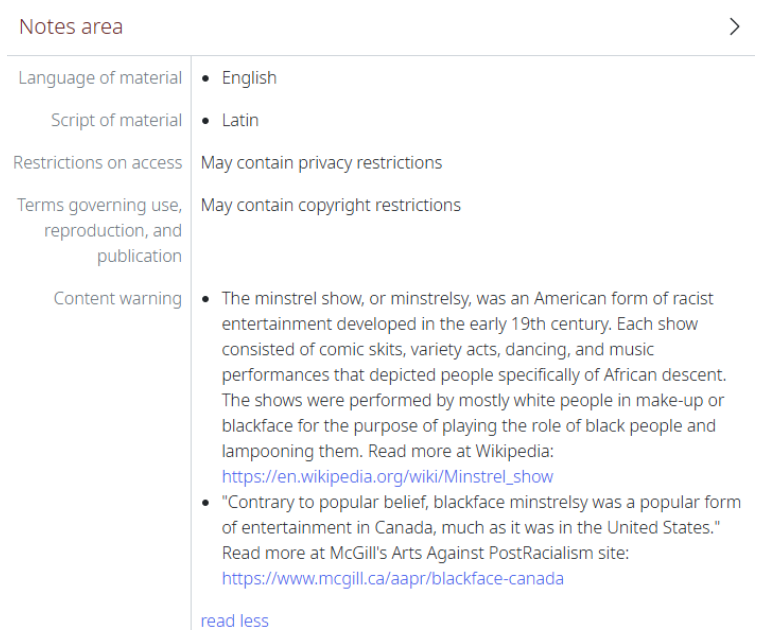This screenshot has width=759, height=636.
Task: Open the McGill blackface-canada link
Action: 393,578
